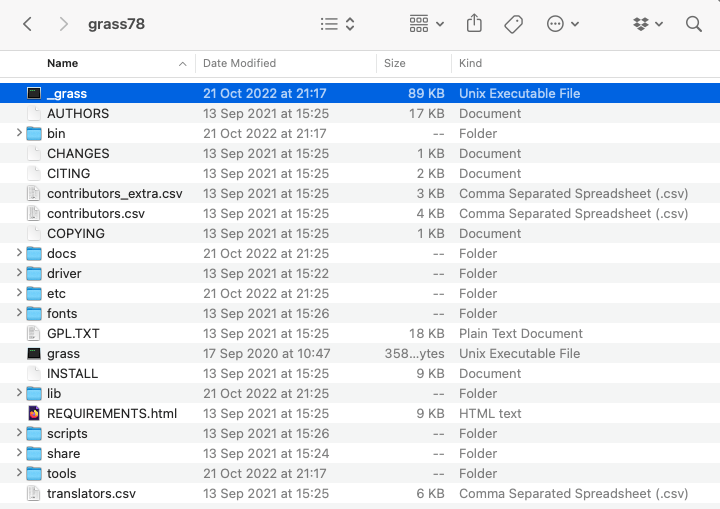The height and width of the screenshot is (509, 720).
Task: Click the etc folder icon
Action: tap(34, 294)
